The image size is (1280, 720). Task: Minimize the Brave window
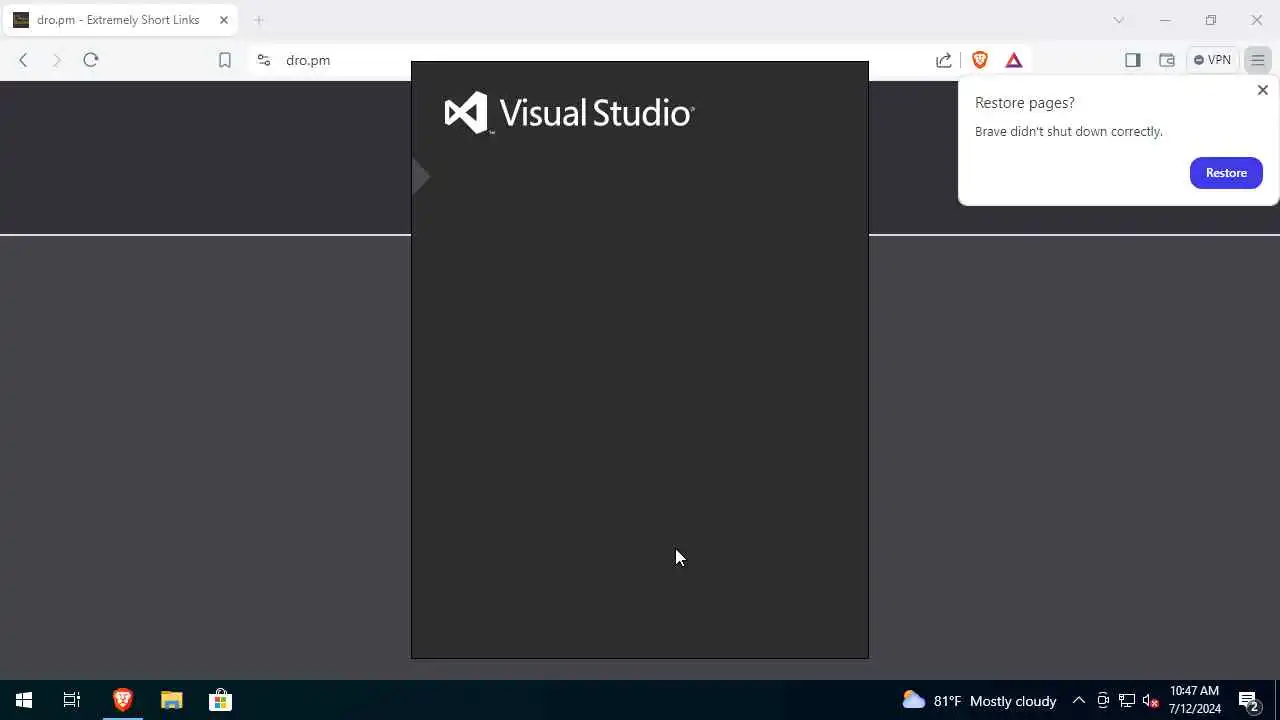[1165, 20]
